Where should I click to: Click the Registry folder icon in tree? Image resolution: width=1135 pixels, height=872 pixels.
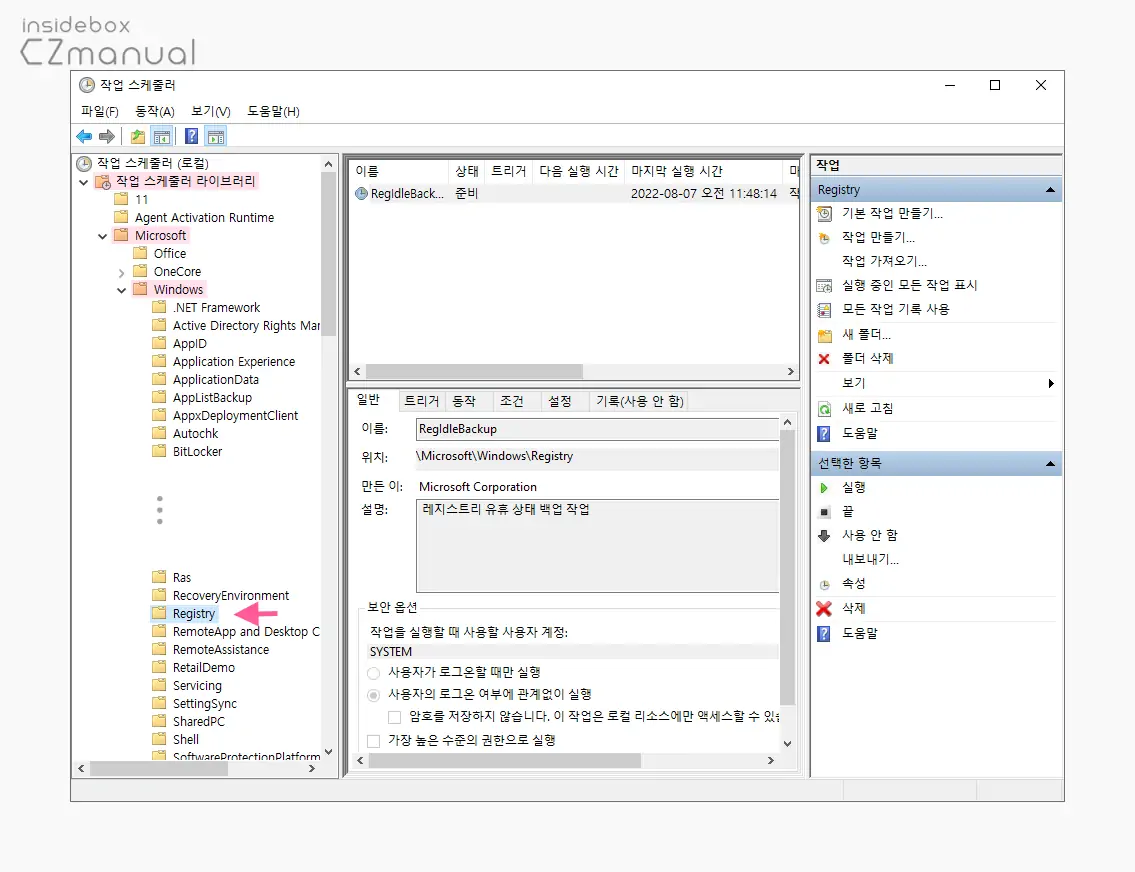pos(159,613)
